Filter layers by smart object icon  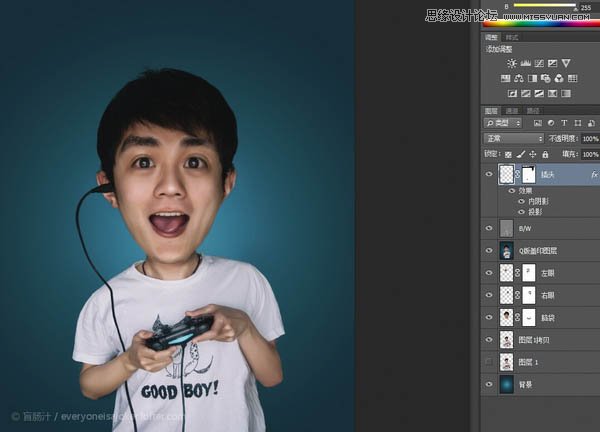pos(591,123)
